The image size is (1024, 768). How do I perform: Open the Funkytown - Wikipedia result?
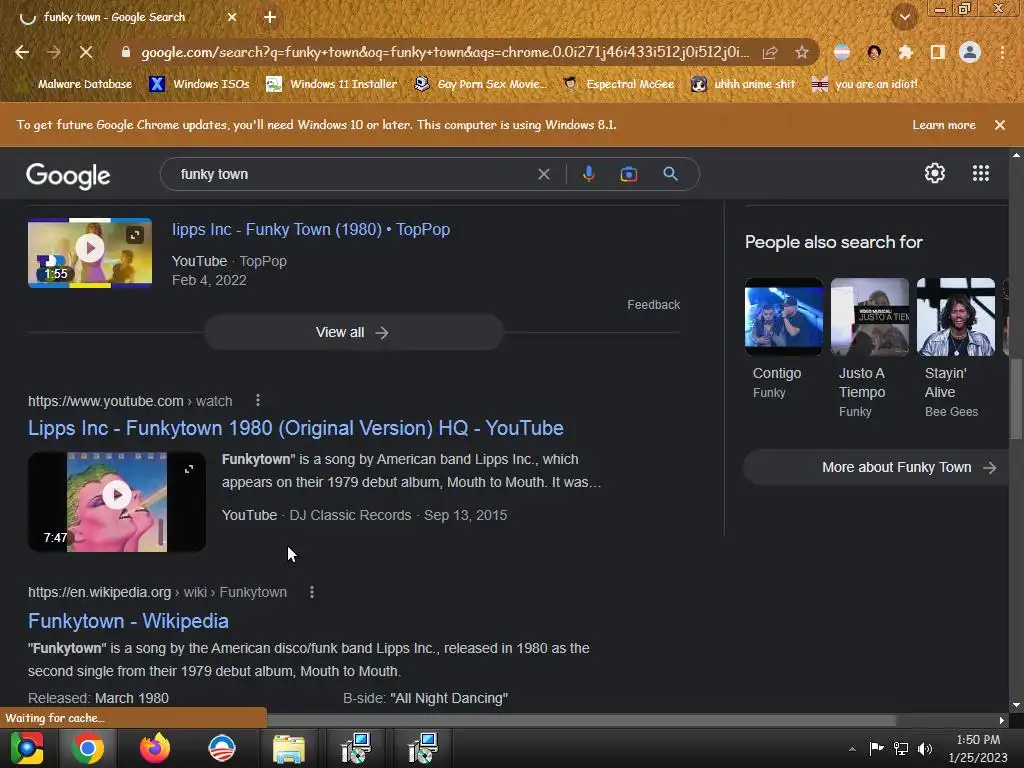(x=128, y=621)
